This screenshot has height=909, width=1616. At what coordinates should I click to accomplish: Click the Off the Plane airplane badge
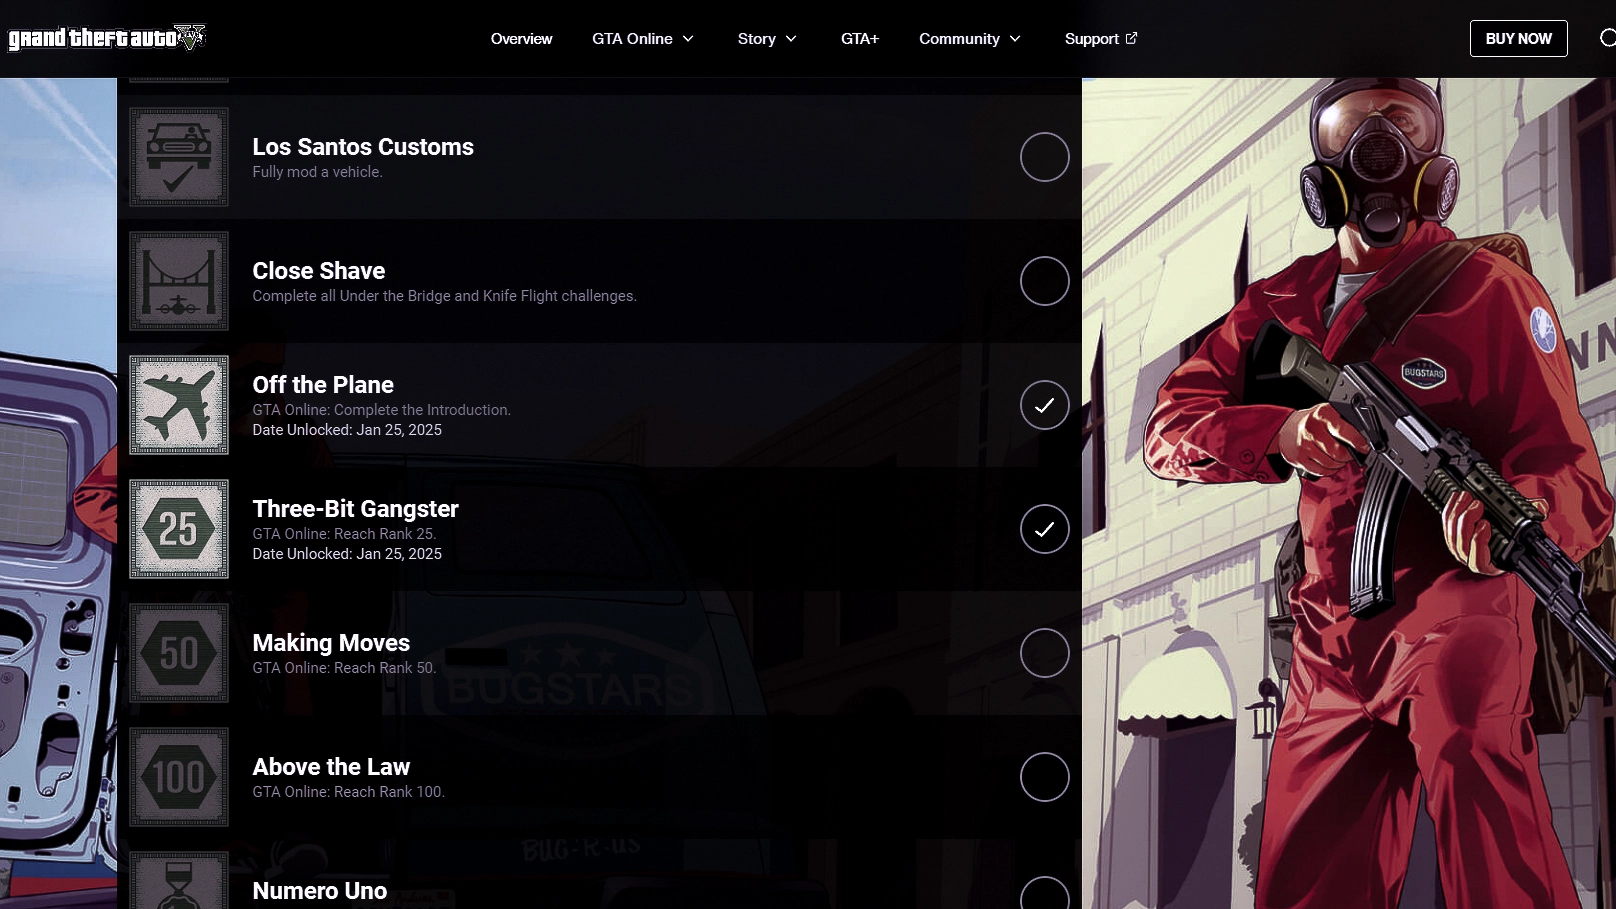[x=179, y=405]
